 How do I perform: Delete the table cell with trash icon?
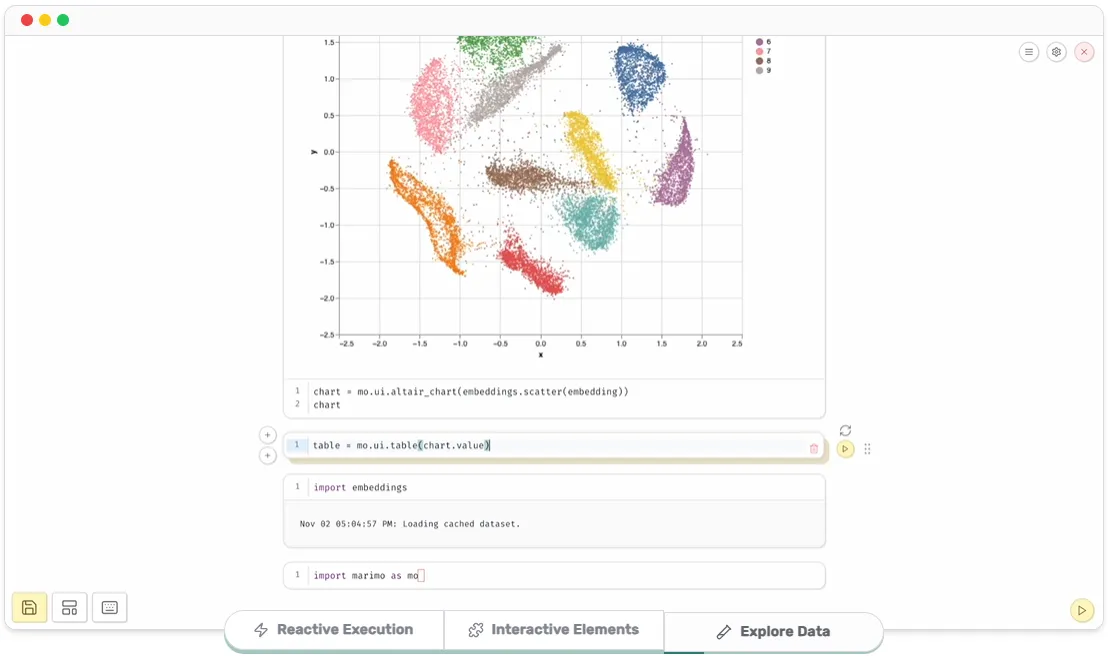click(814, 449)
